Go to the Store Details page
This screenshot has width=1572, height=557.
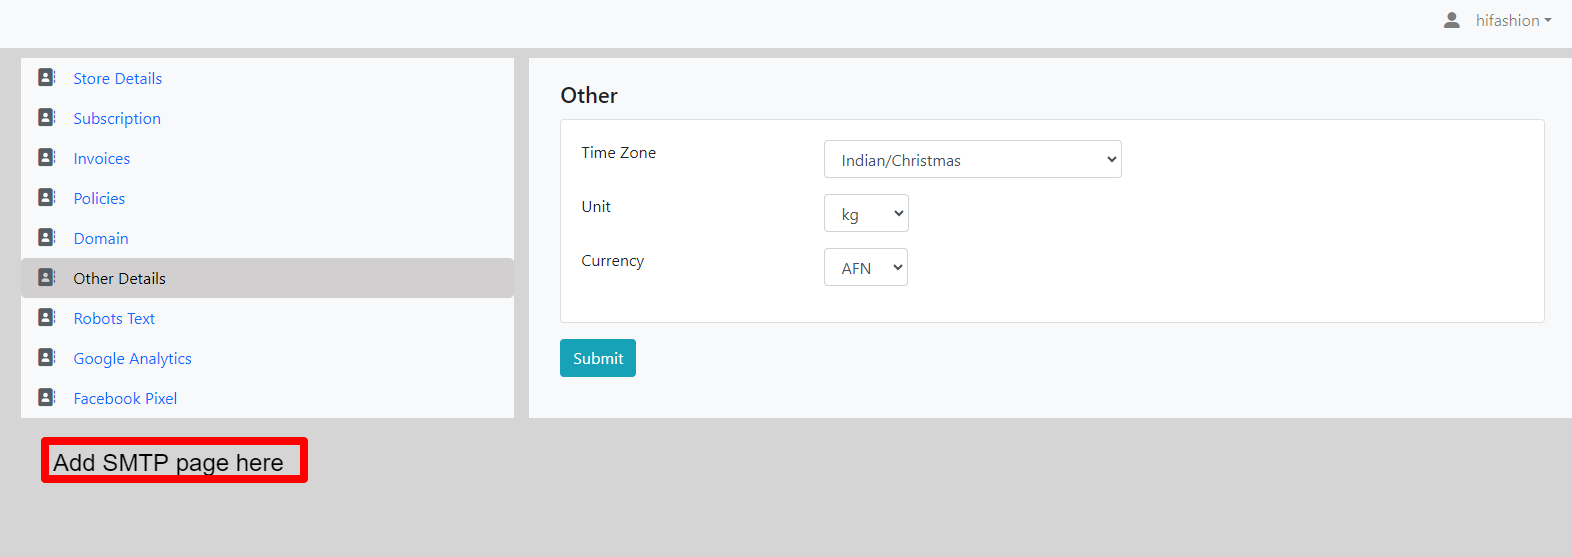(117, 78)
